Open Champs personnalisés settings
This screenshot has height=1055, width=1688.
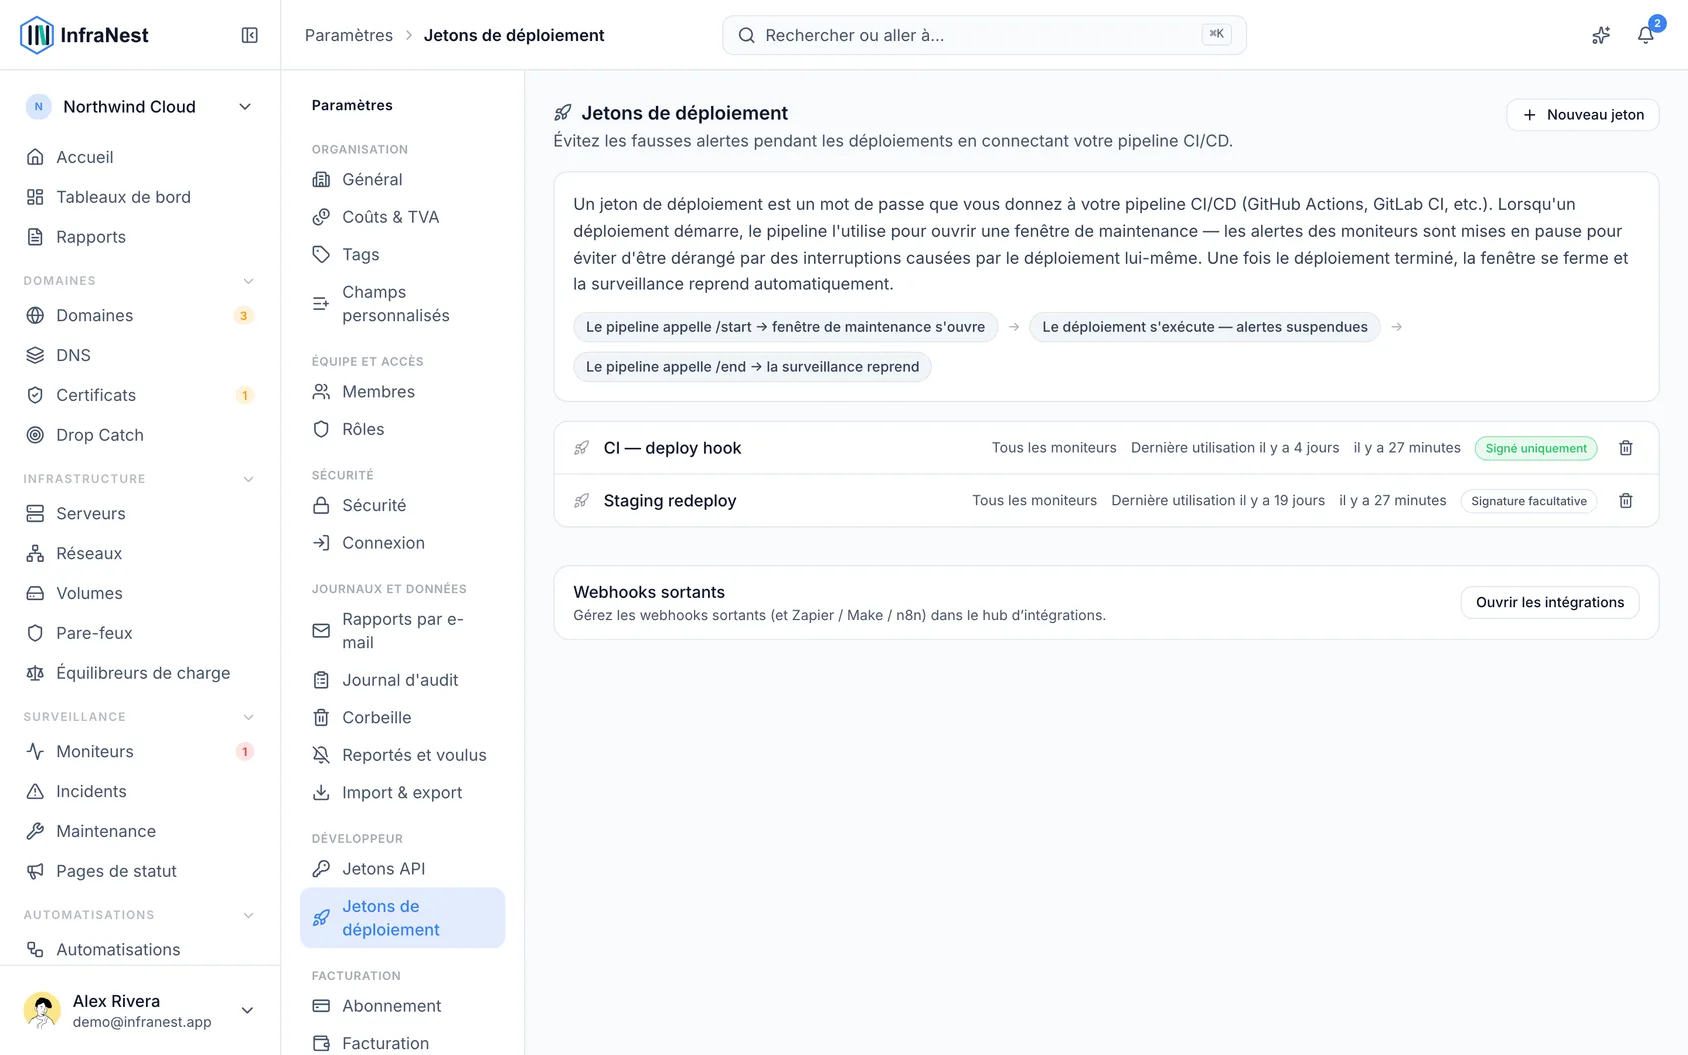click(x=402, y=304)
